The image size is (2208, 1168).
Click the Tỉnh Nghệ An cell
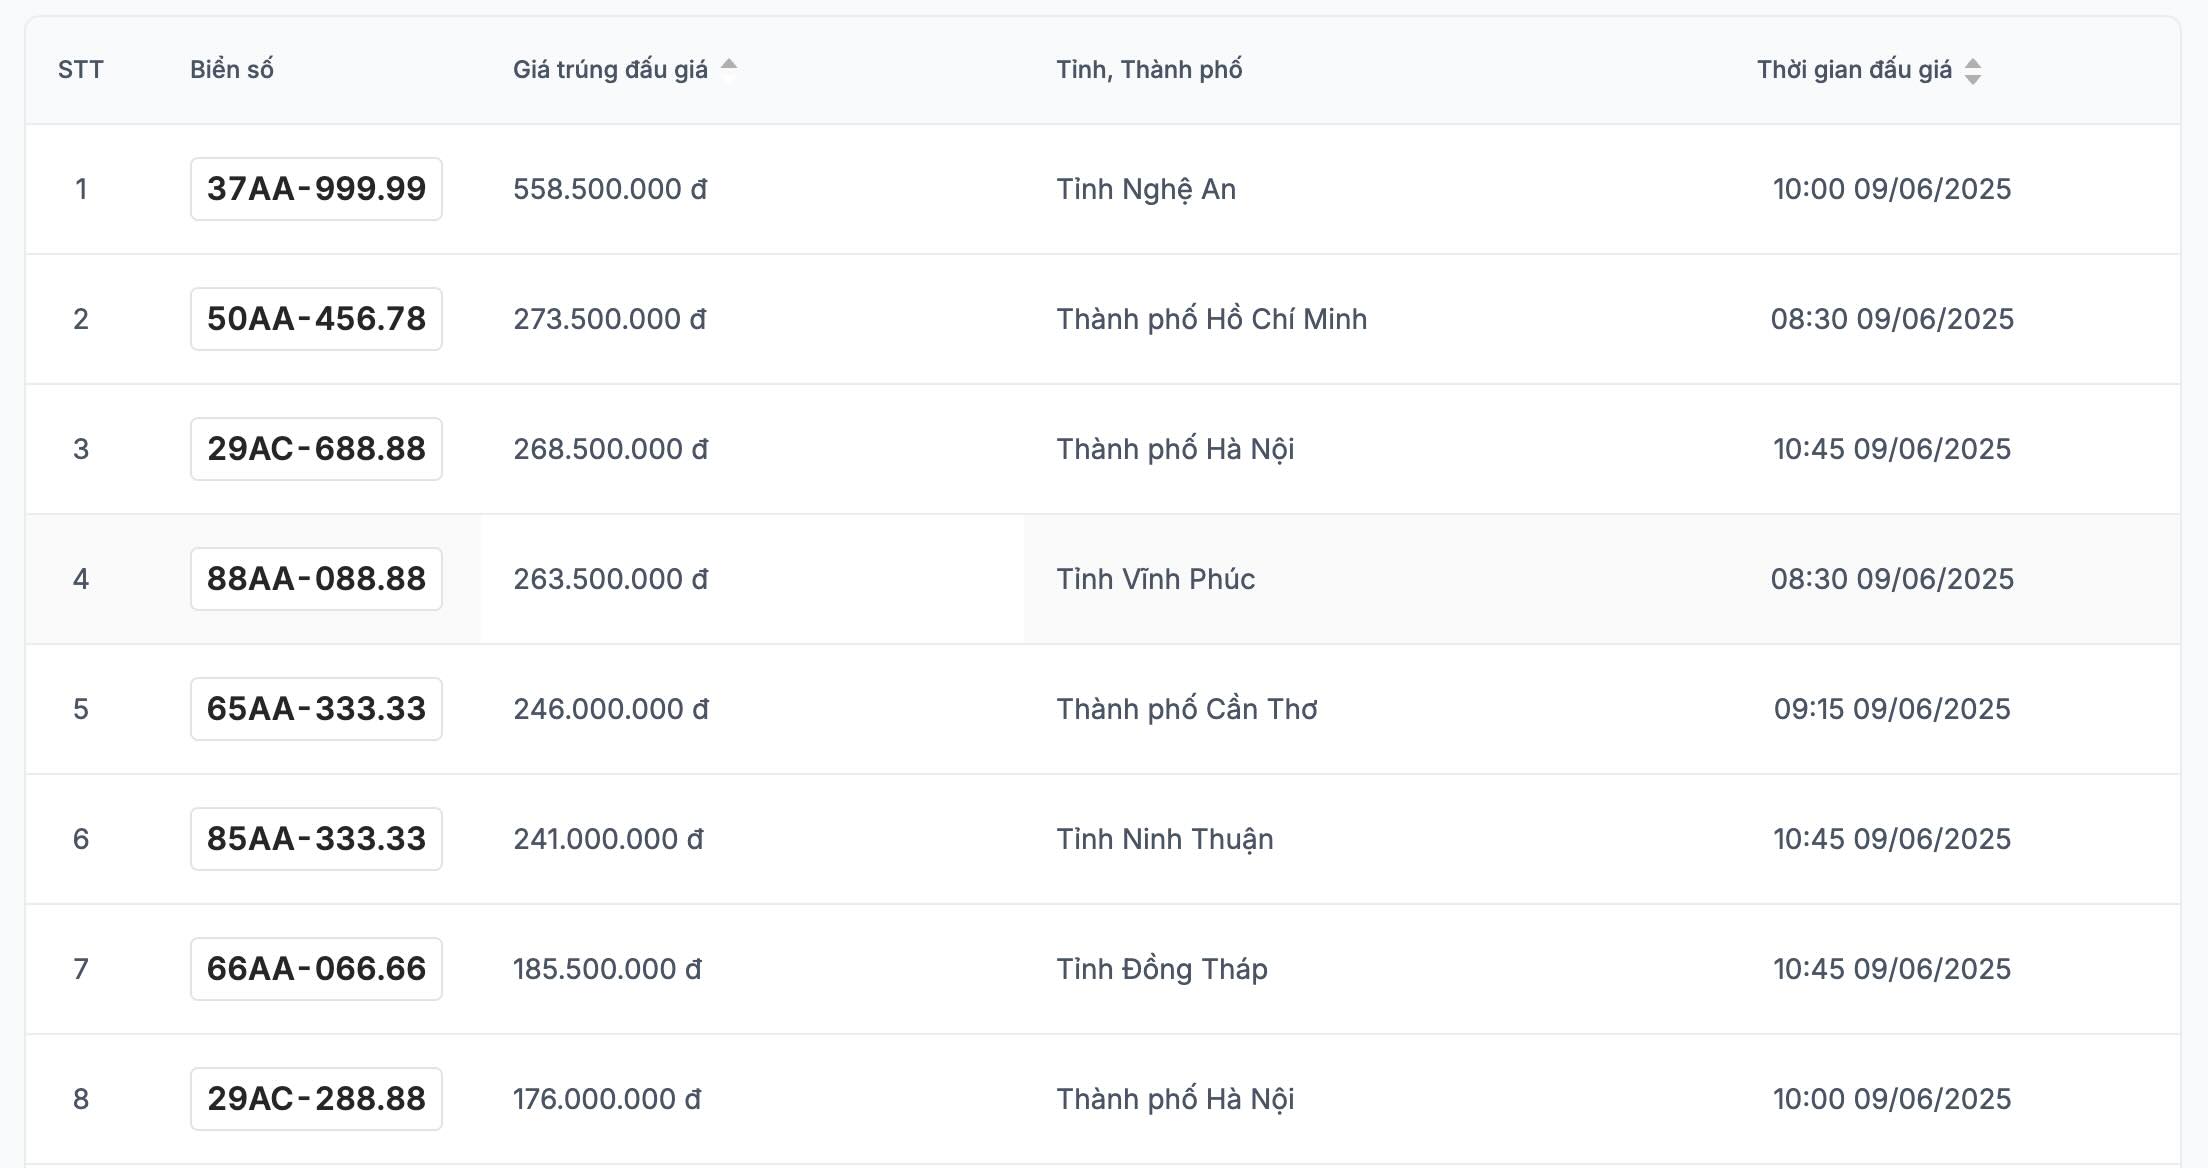coord(1146,189)
